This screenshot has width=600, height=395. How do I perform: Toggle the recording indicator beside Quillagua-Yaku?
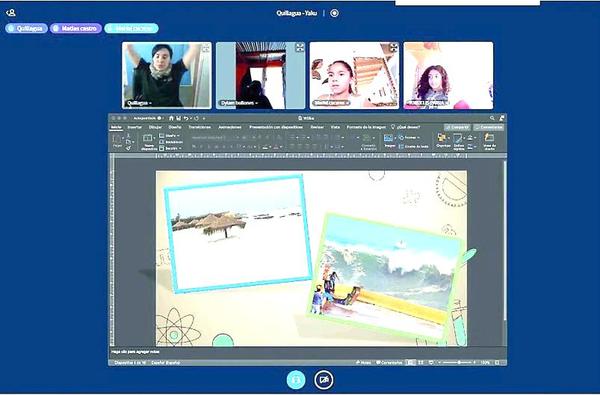[x=334, y=13]
